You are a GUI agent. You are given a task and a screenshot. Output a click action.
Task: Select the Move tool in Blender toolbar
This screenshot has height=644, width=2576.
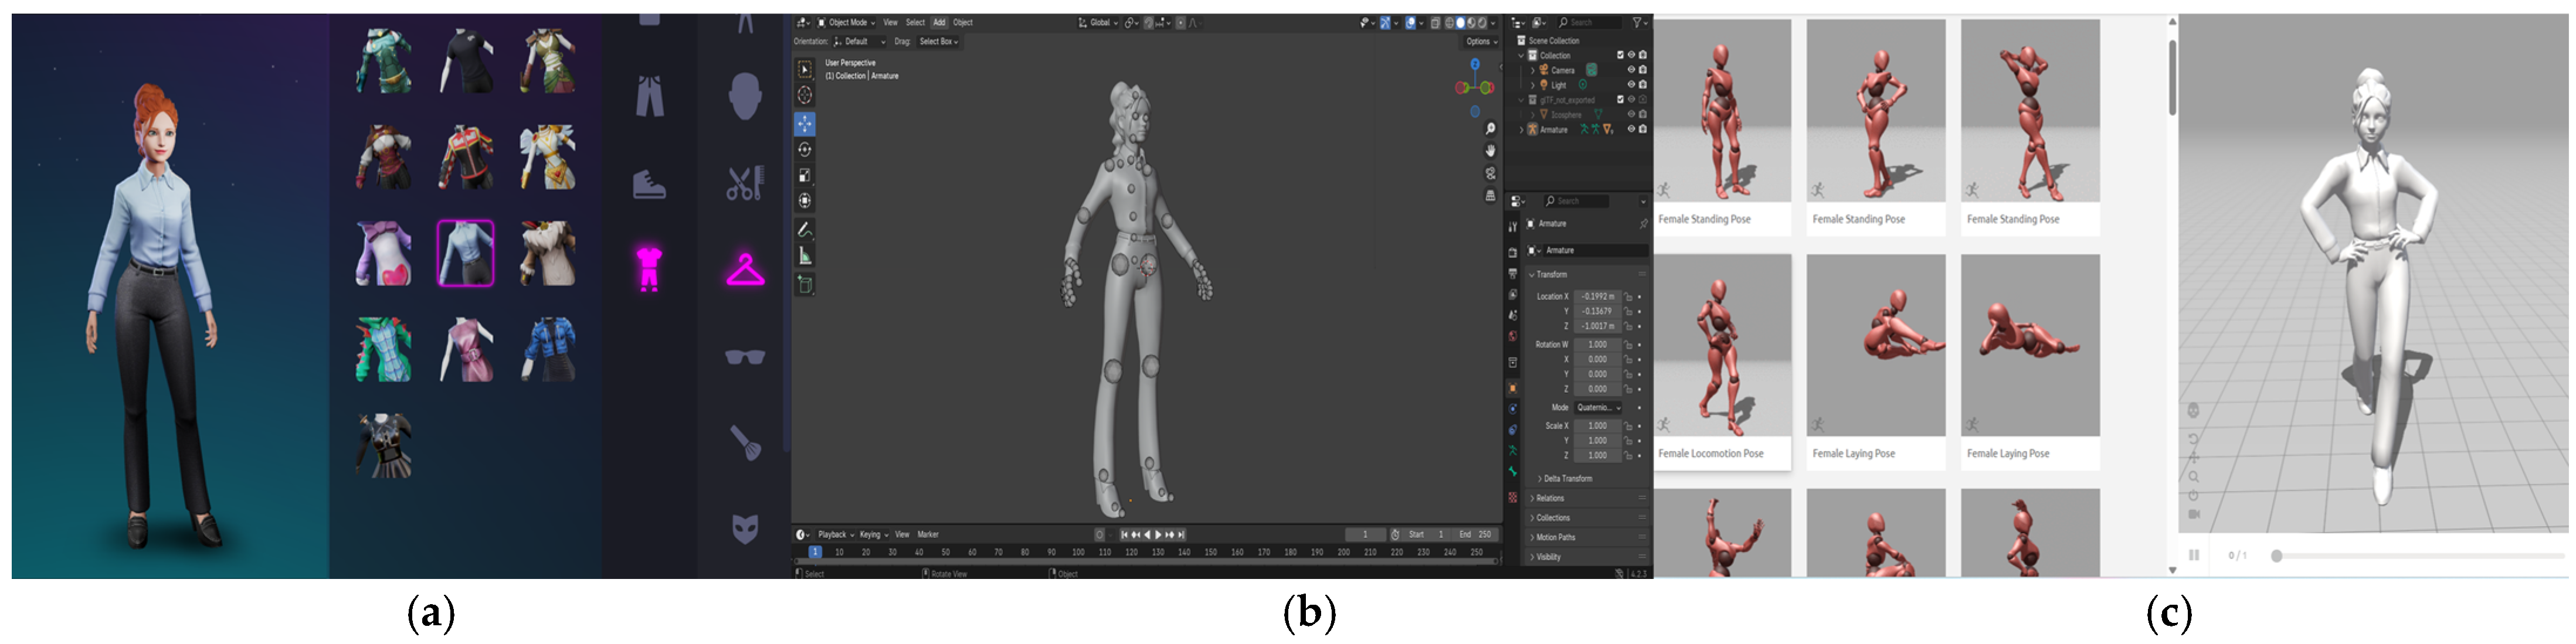tap(805, 124)
